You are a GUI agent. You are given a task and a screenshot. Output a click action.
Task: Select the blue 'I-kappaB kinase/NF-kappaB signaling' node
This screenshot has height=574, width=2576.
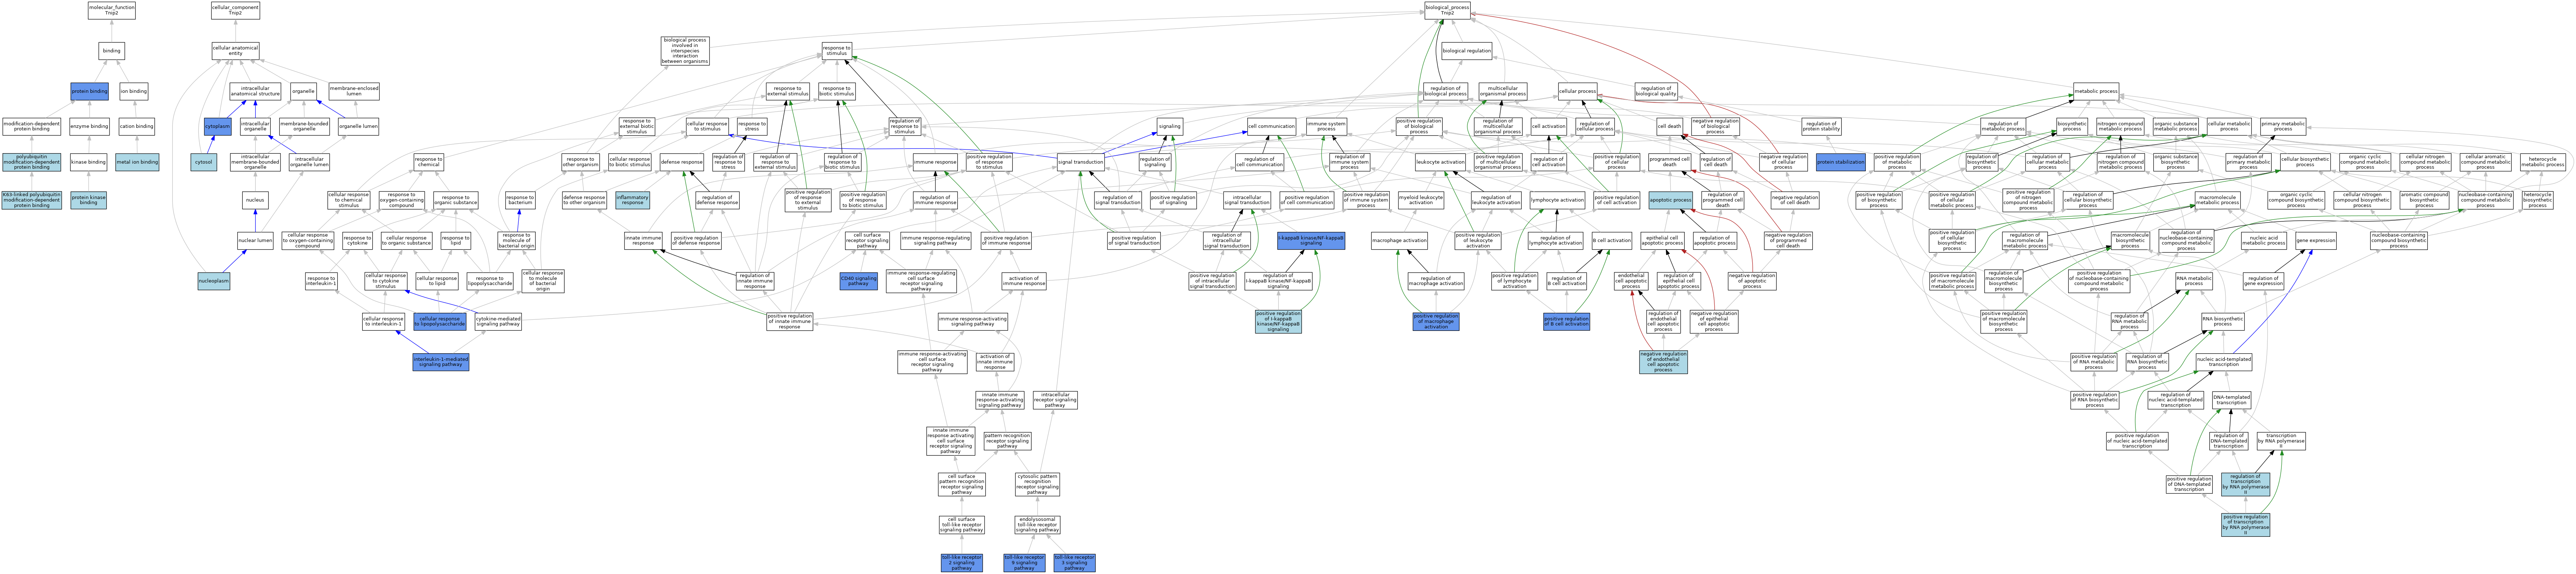[1311, 241]
